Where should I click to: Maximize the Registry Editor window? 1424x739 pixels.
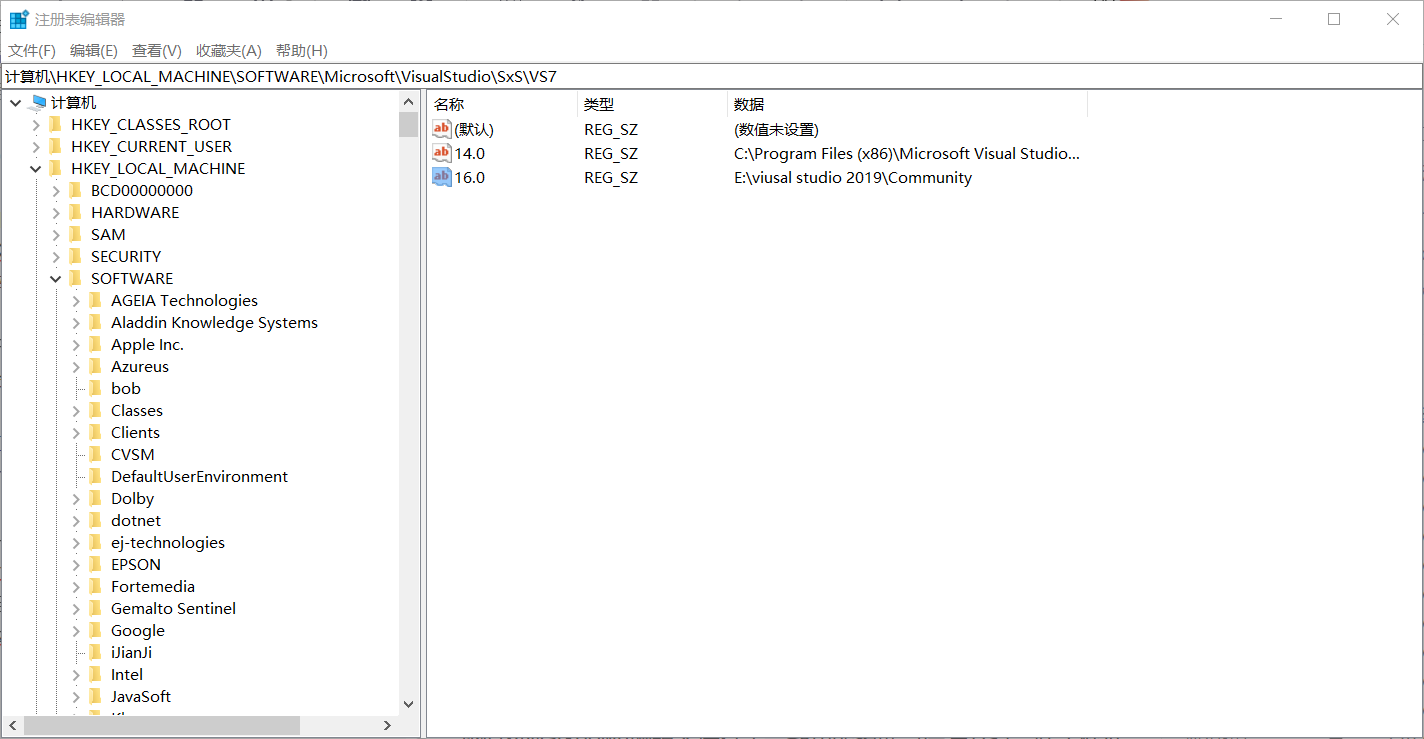point(1334,19)
